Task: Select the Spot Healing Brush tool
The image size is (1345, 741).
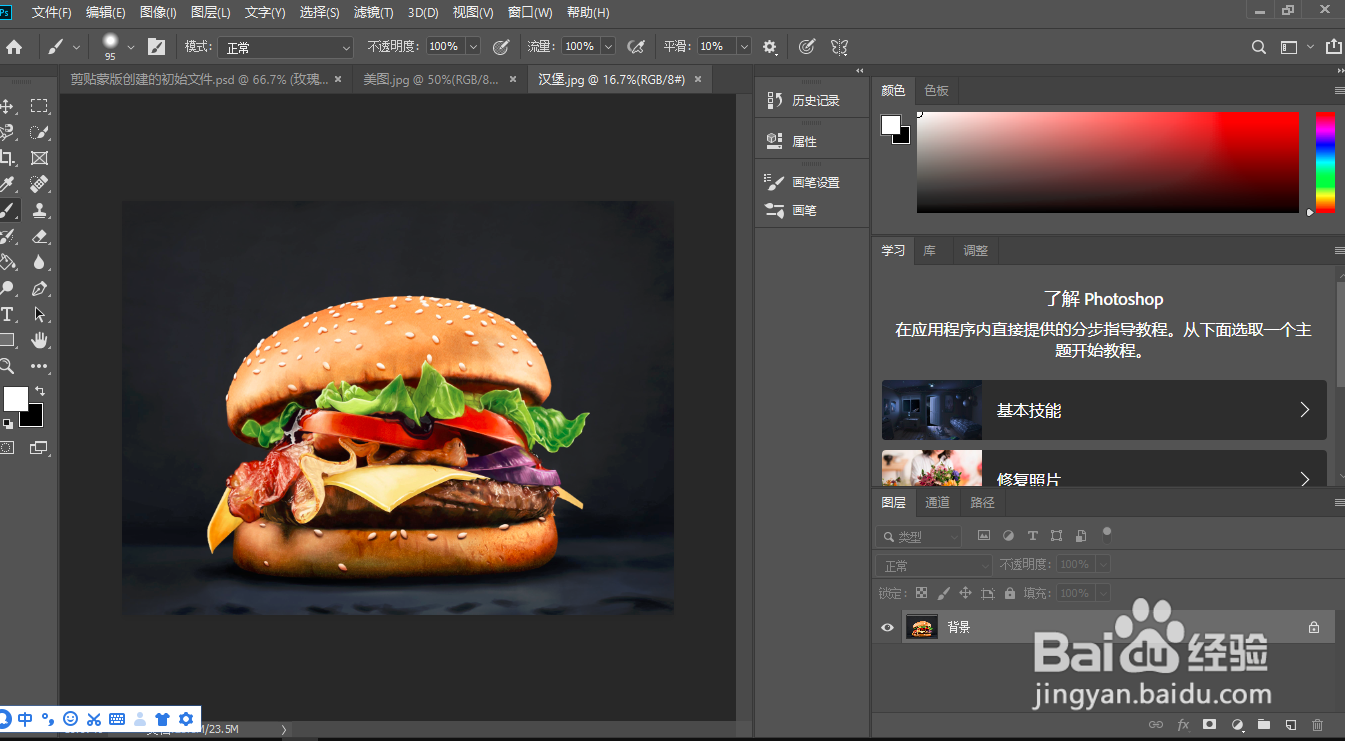Action: coord(39,184)
